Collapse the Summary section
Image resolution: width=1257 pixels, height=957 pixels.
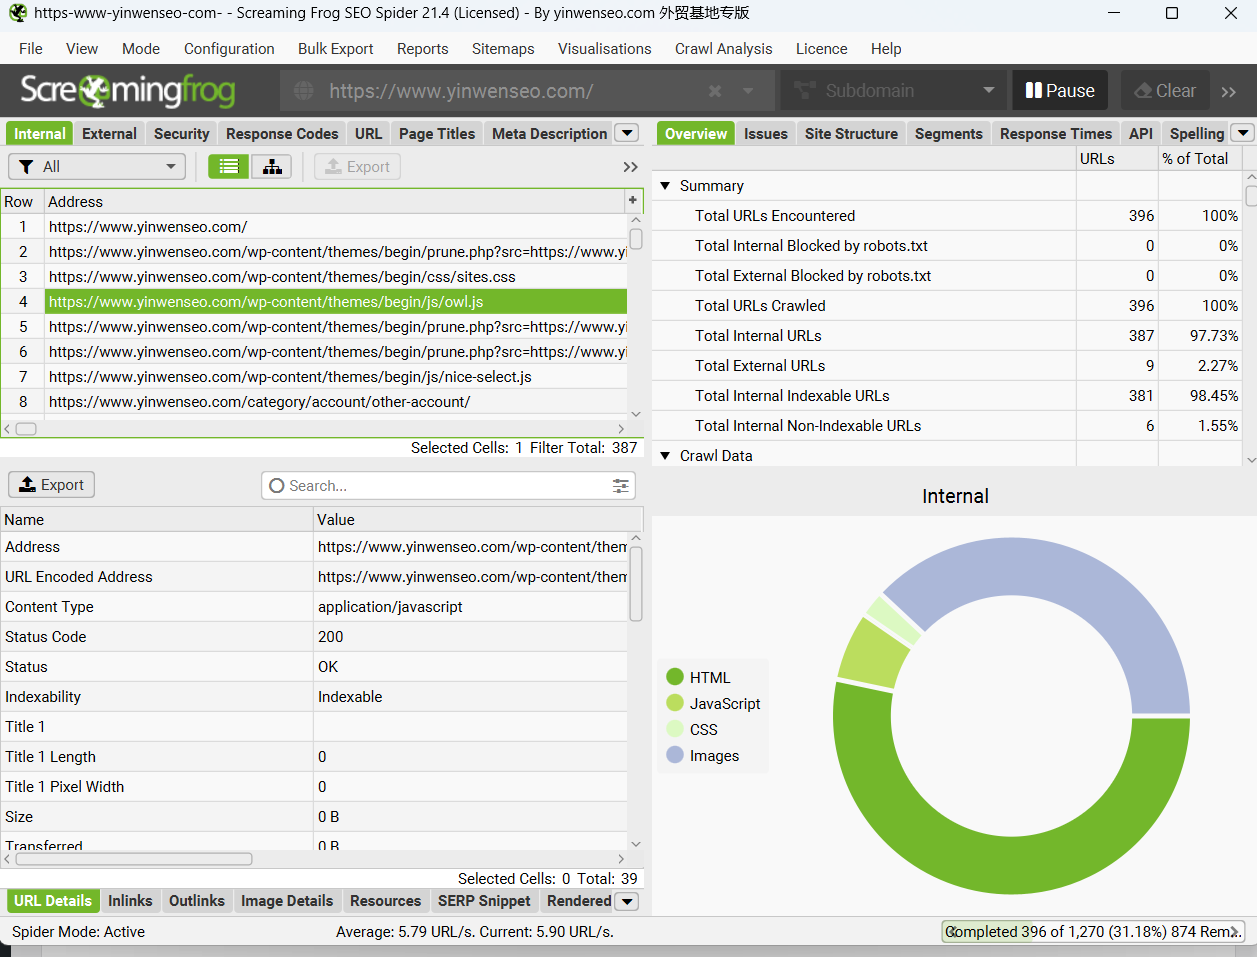click(x=665, y=186)
